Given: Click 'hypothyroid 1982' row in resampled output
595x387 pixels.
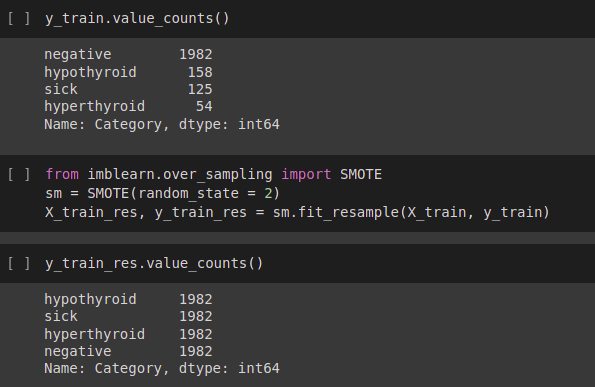Looking at the screenshot, I should click(128, 299).
